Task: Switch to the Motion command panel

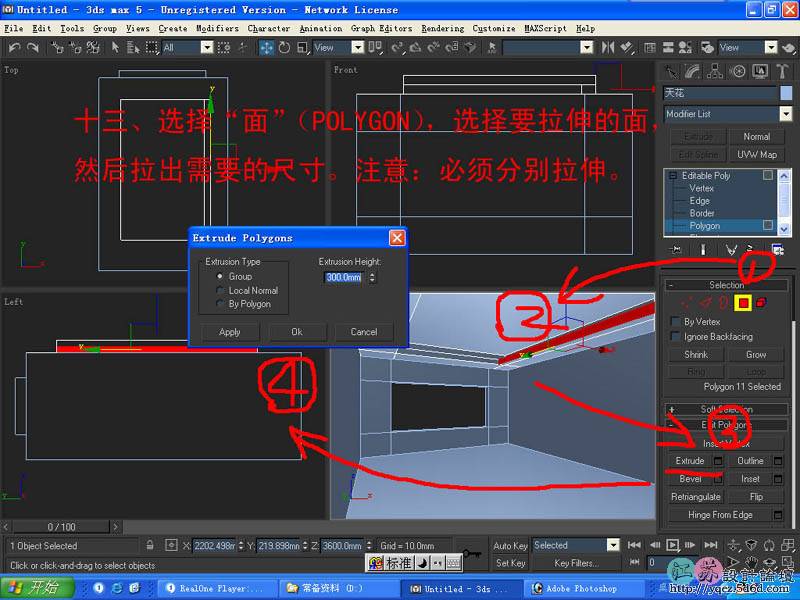Action: click(737, 71)
